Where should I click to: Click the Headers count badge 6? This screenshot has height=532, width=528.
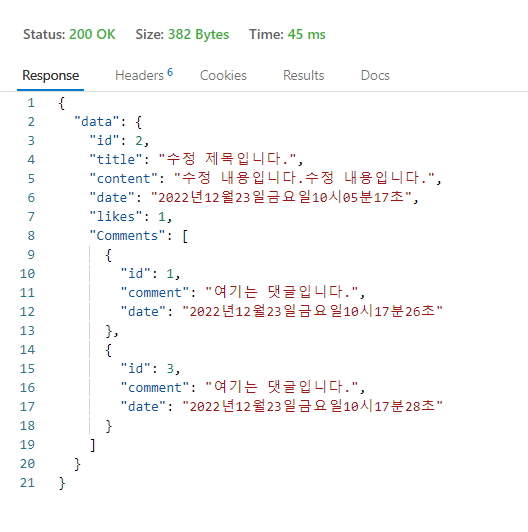(170, 72)
